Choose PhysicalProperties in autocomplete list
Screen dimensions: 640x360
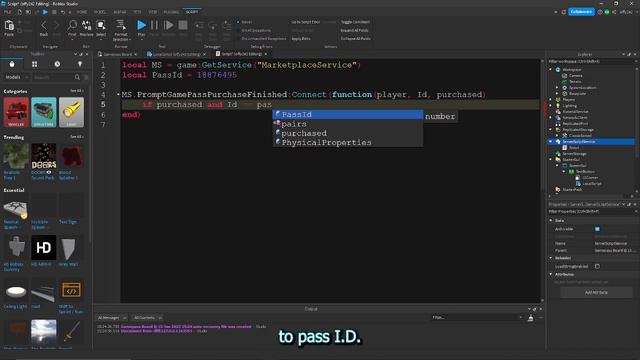[348, 143]
